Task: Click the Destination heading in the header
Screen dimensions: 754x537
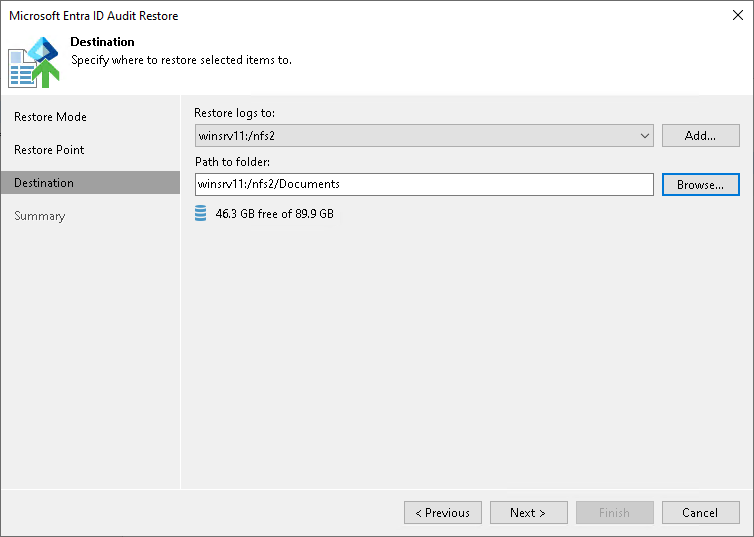Action: click(102, 42)
